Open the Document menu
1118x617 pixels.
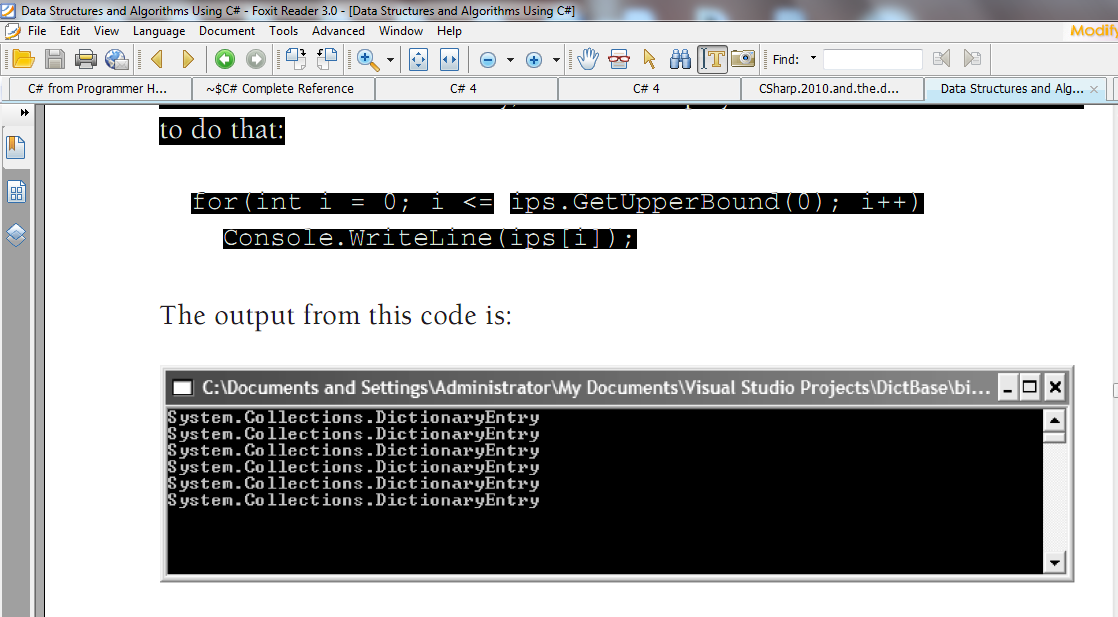pyautogui.click(x=227, y=30)
